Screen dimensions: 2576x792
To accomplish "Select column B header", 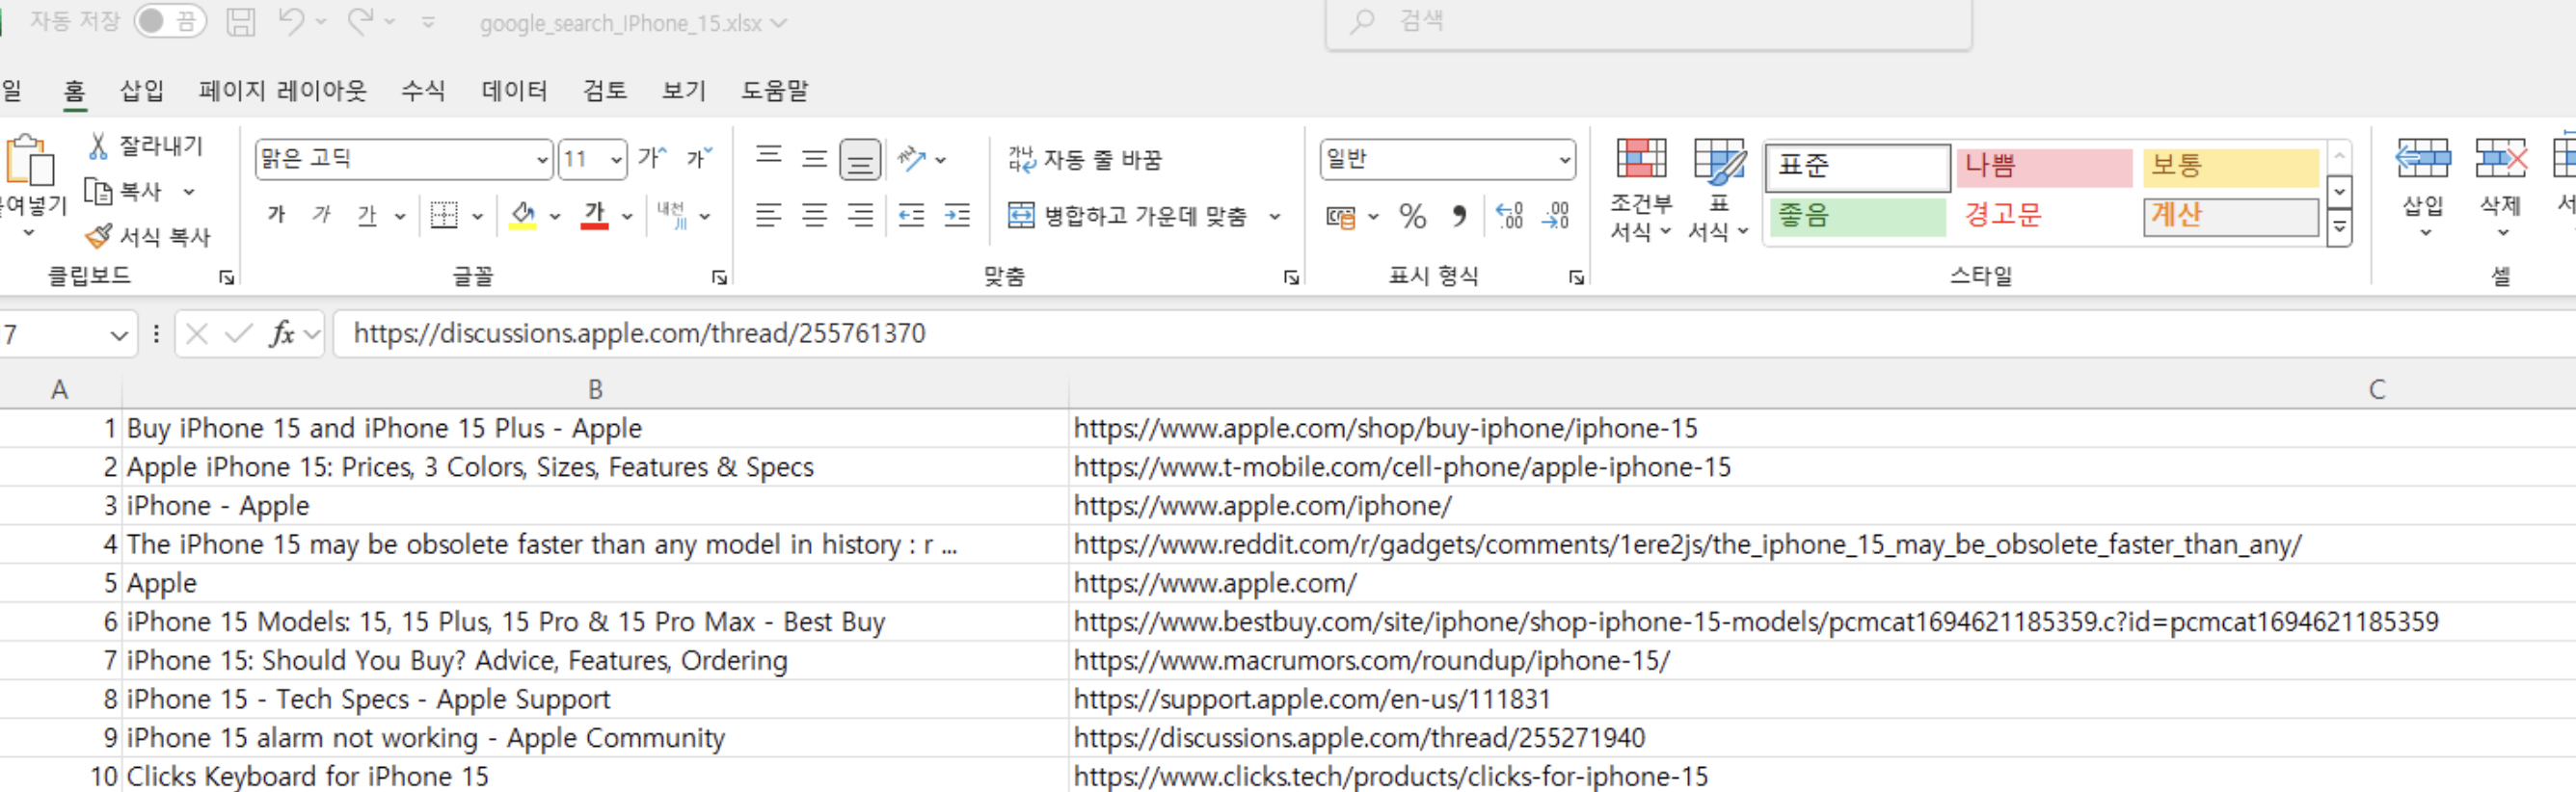I will point(595,390).
